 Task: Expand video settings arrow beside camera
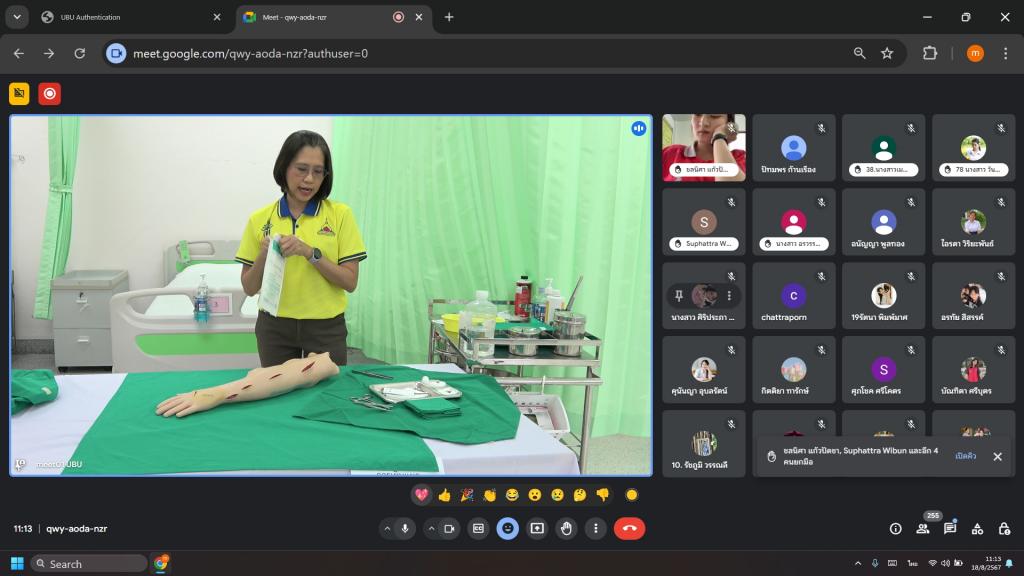pos(431,528)
